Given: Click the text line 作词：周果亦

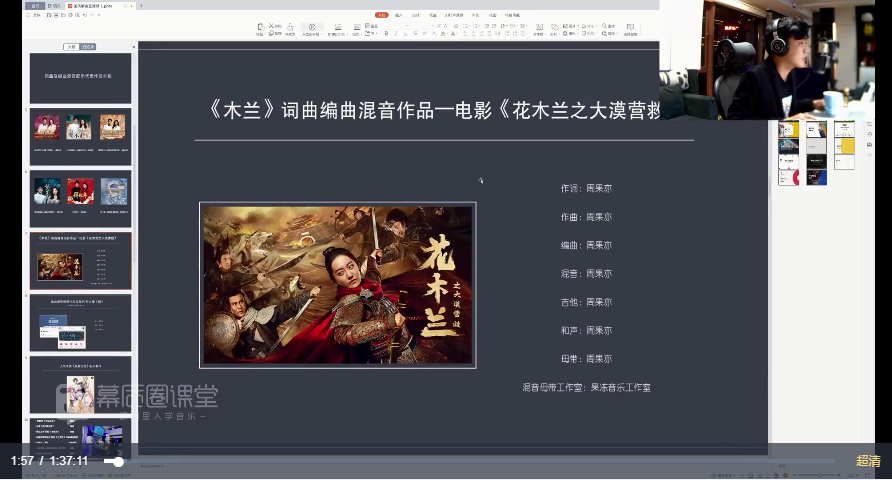Looking at the screenshot, I should coord(586,188).
